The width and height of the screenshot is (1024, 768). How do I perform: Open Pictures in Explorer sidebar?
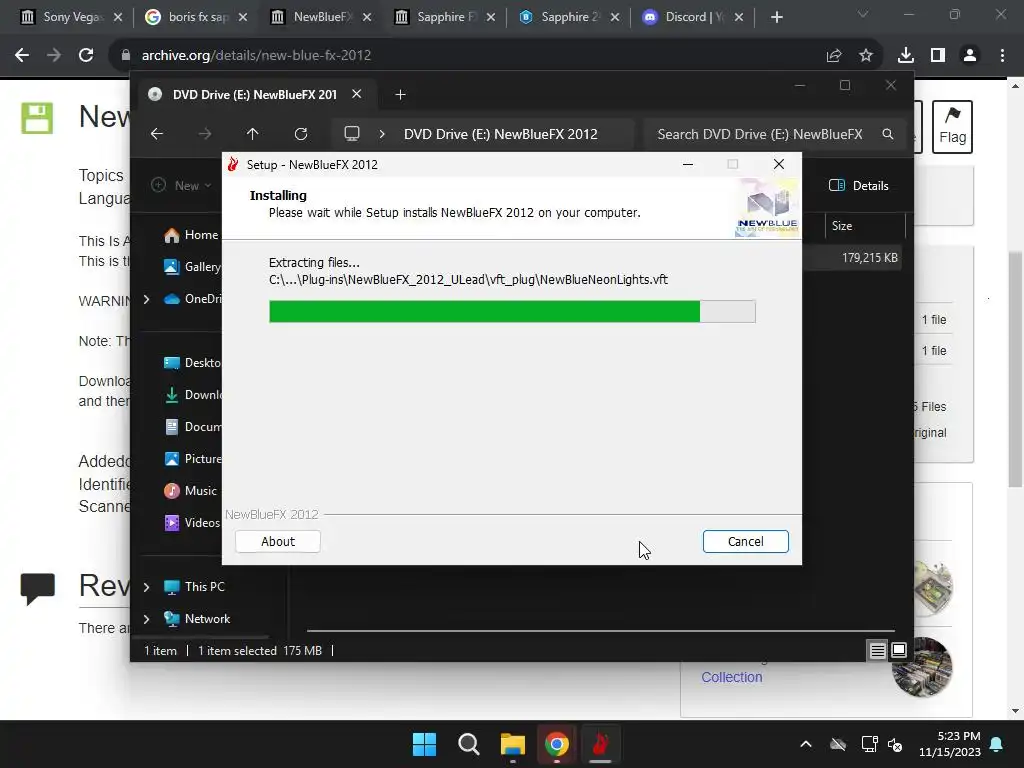pyautogui.click(x=193, y=458)
